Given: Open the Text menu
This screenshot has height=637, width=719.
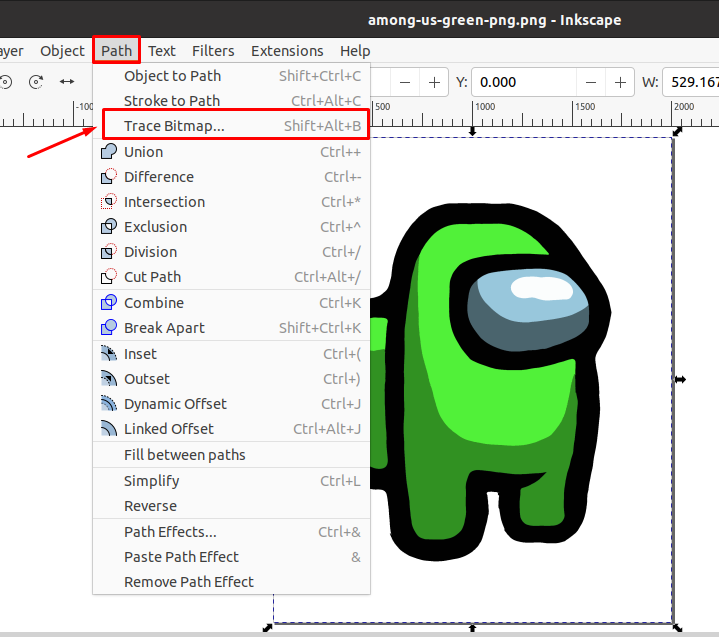Looking at the screenshot, I should point(161,51).
